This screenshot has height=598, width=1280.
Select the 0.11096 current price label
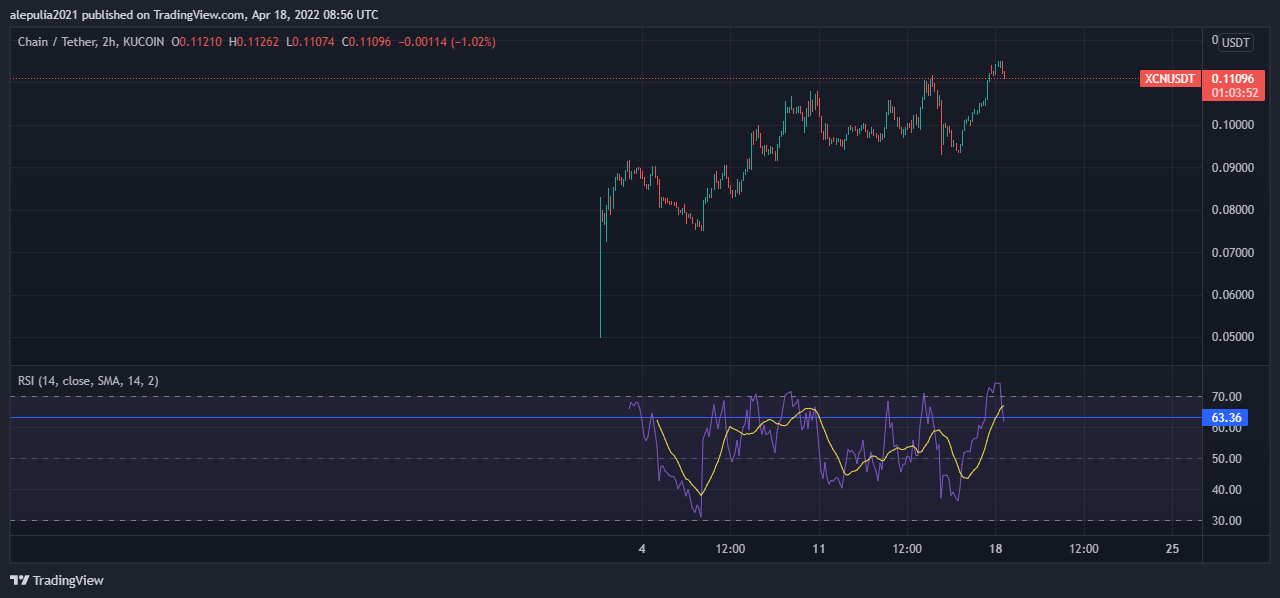(x=1232, y=78)
